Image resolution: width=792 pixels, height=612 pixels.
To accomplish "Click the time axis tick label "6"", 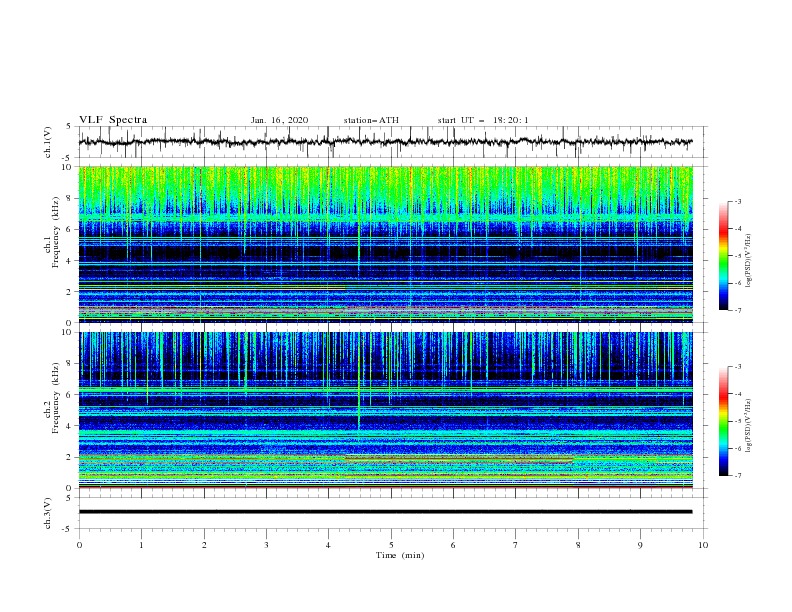I will tap(453, 545).
